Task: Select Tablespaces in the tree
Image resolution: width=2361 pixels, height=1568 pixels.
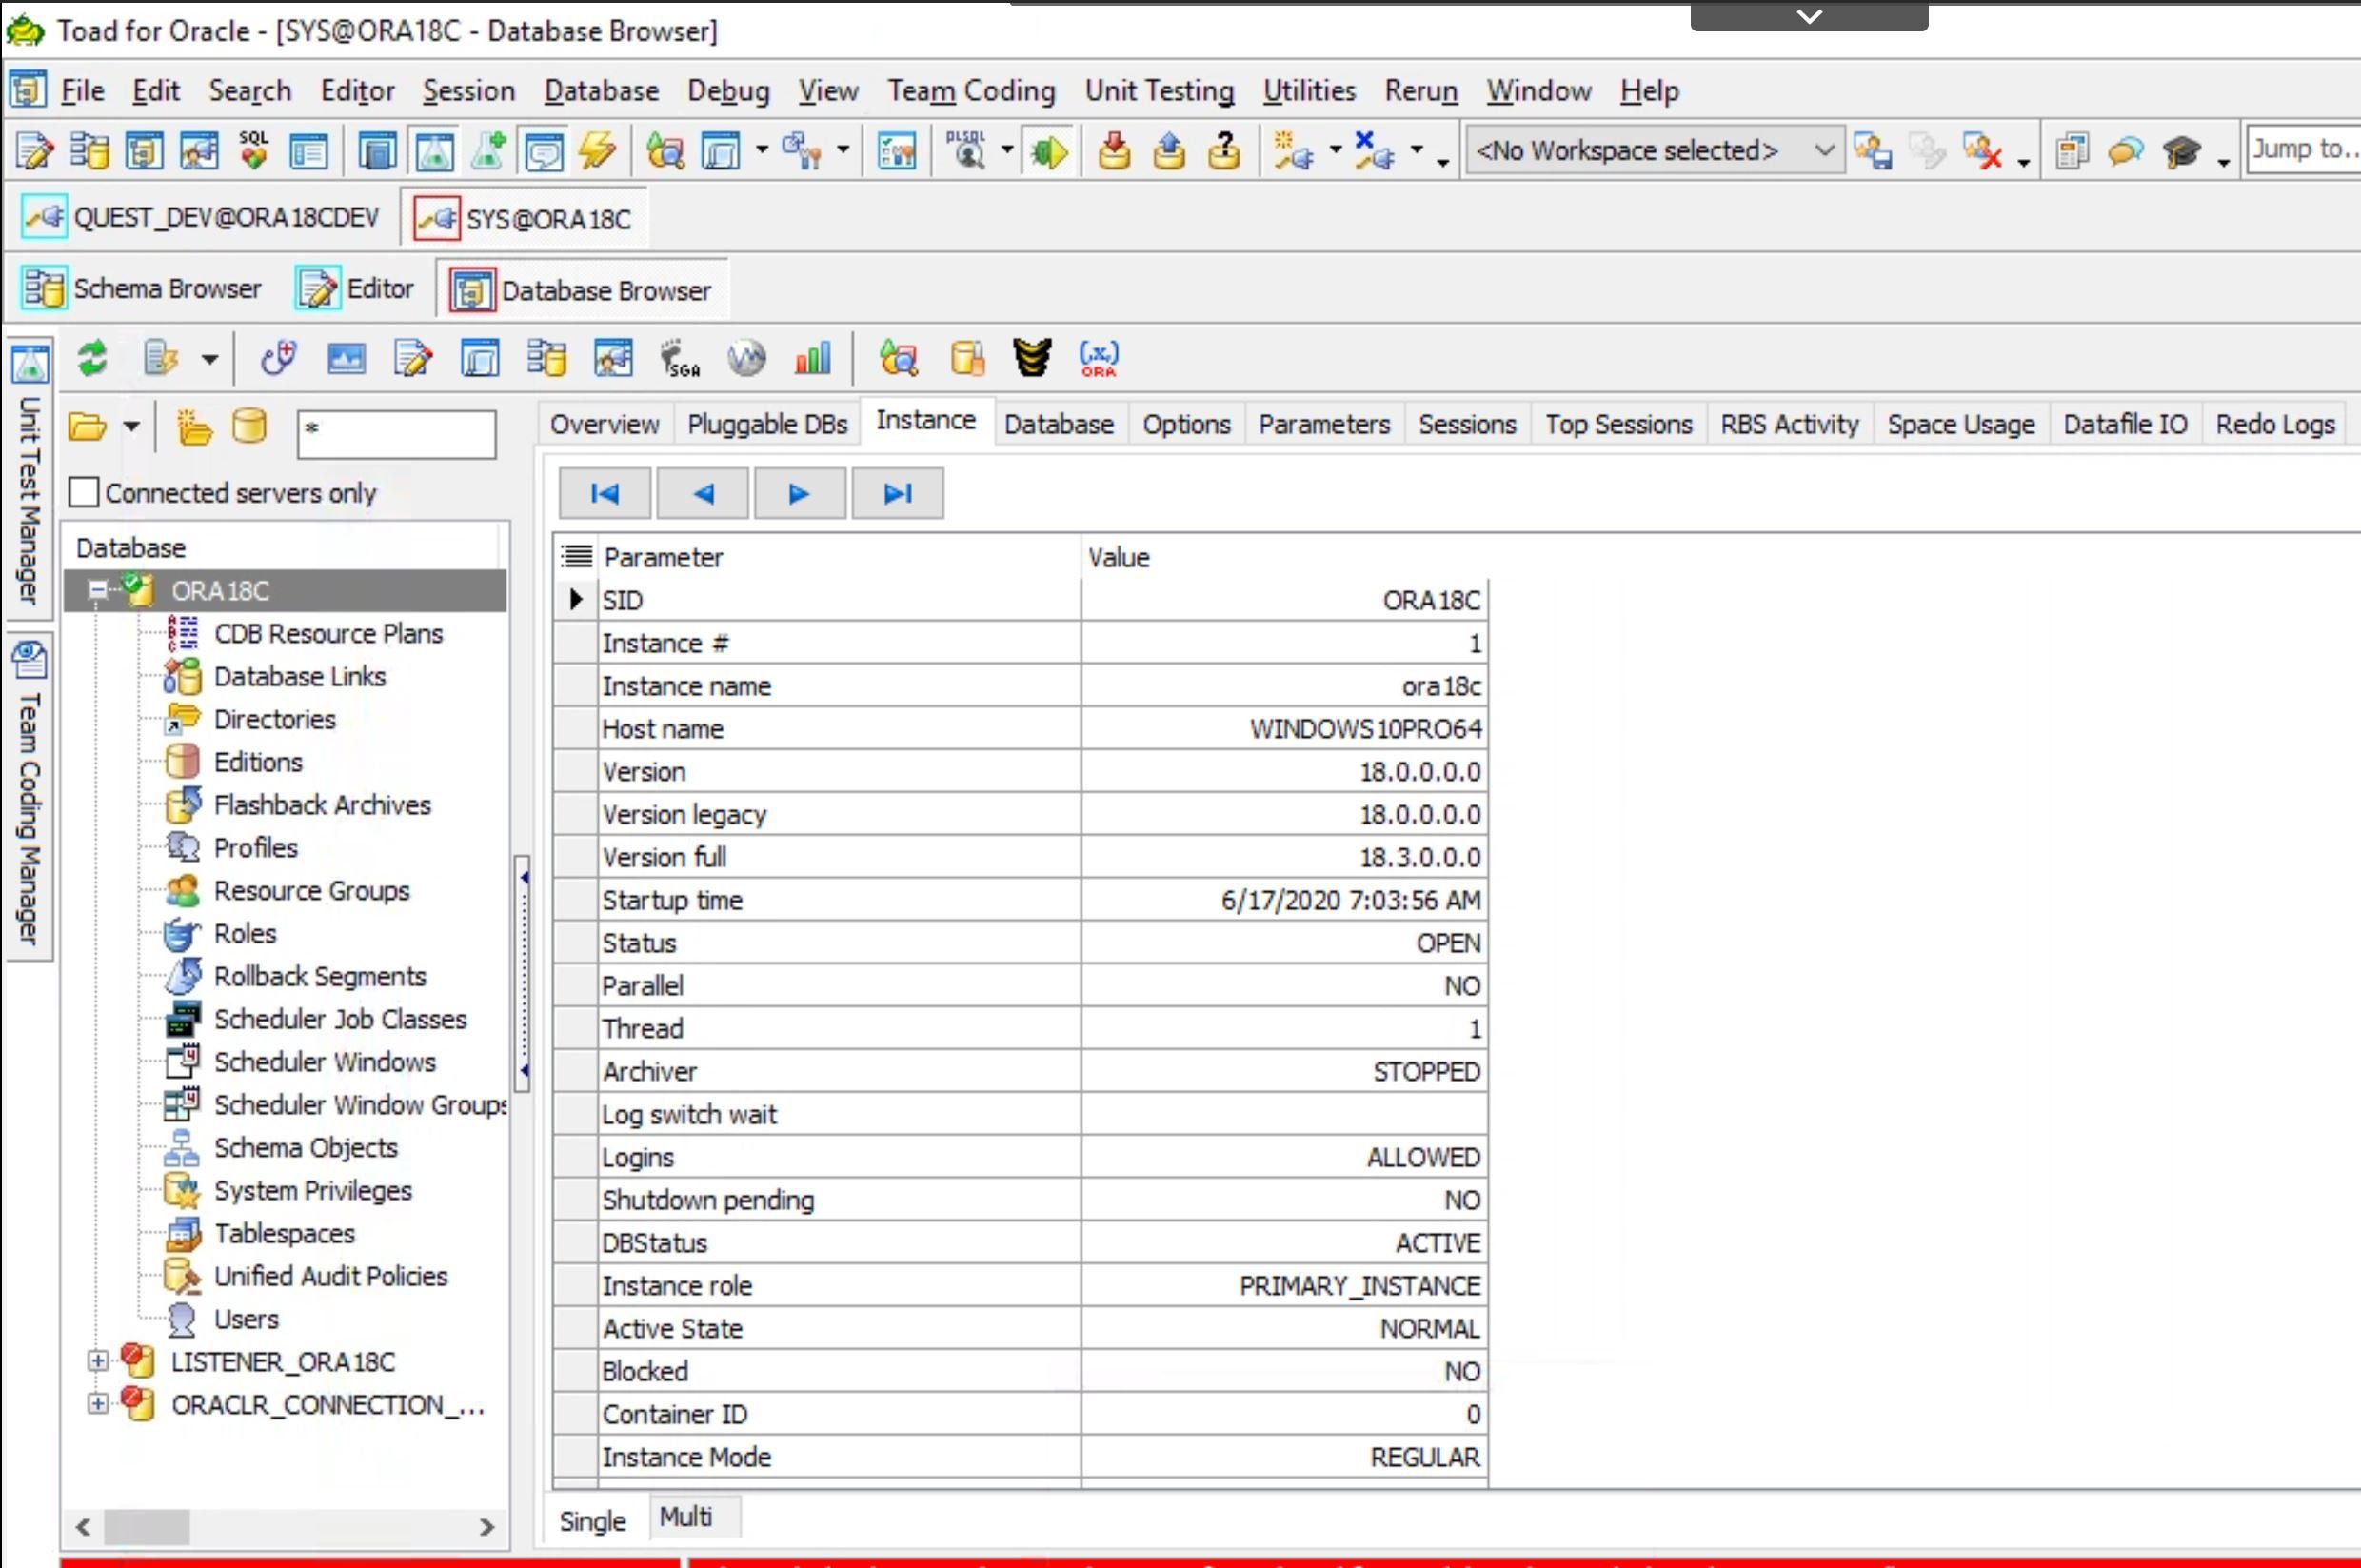Action: click(284, 1233)
